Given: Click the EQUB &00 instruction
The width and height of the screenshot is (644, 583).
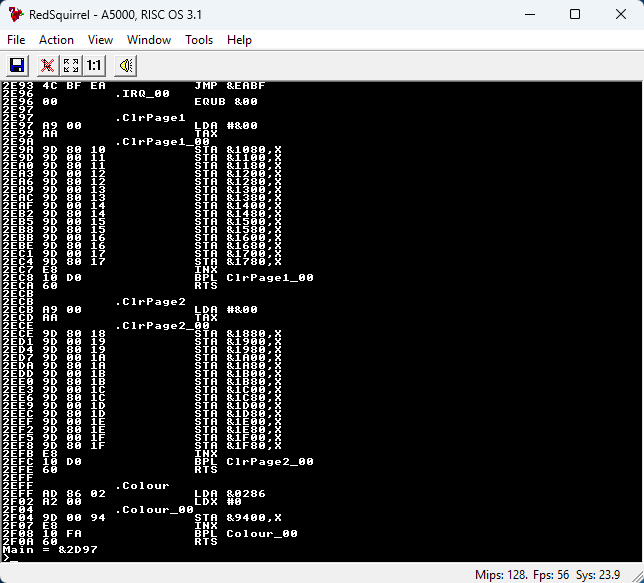Looking at the screenshot, I should pos(226,102).
